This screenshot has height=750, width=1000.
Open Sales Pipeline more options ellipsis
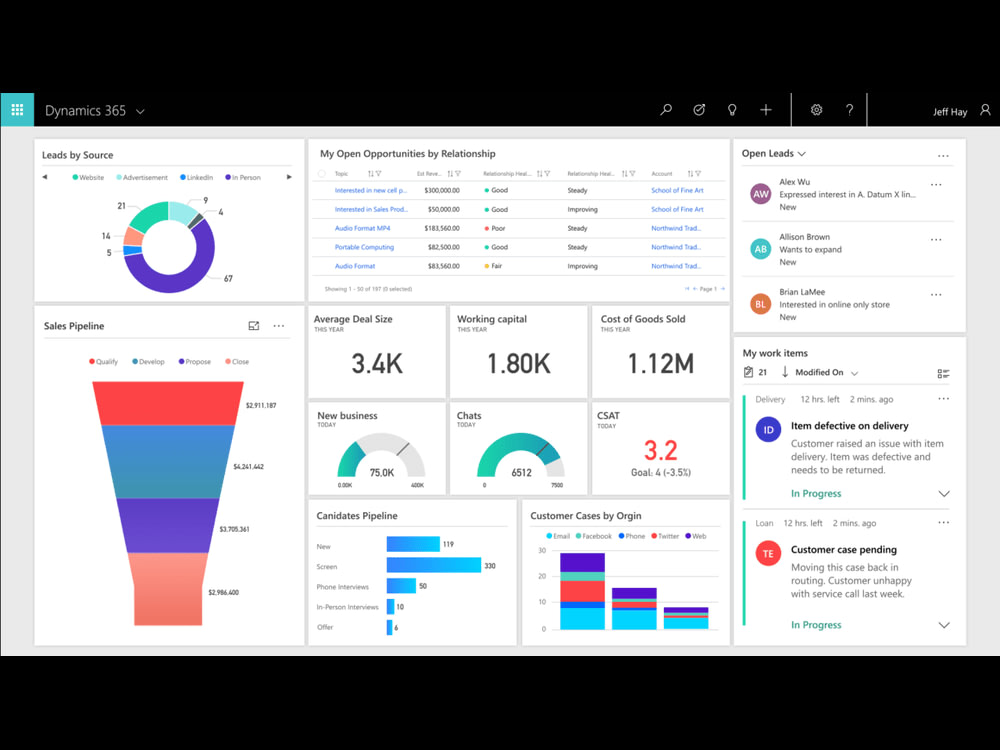click(279, 326)
